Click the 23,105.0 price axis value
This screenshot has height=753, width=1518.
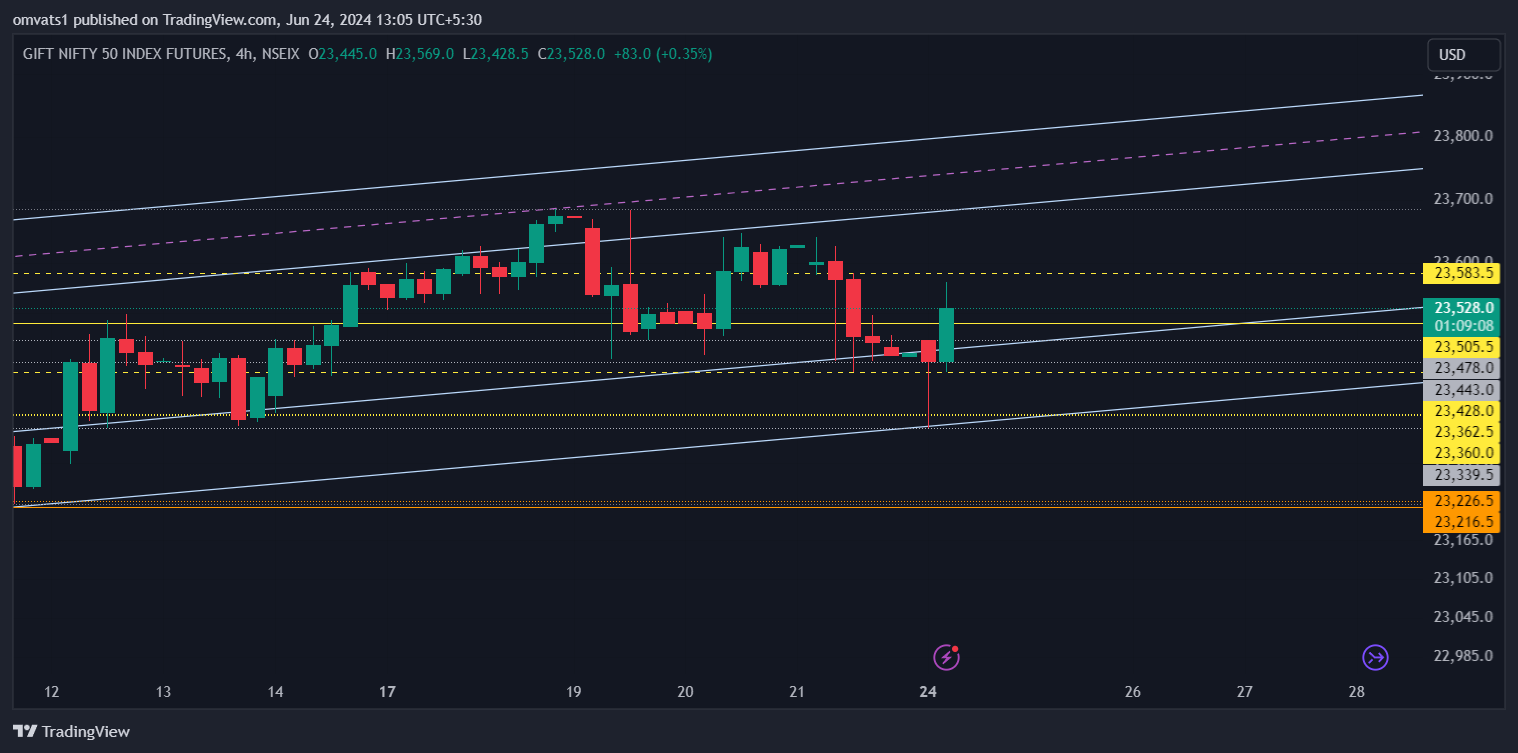click(x=1463, y=578)
